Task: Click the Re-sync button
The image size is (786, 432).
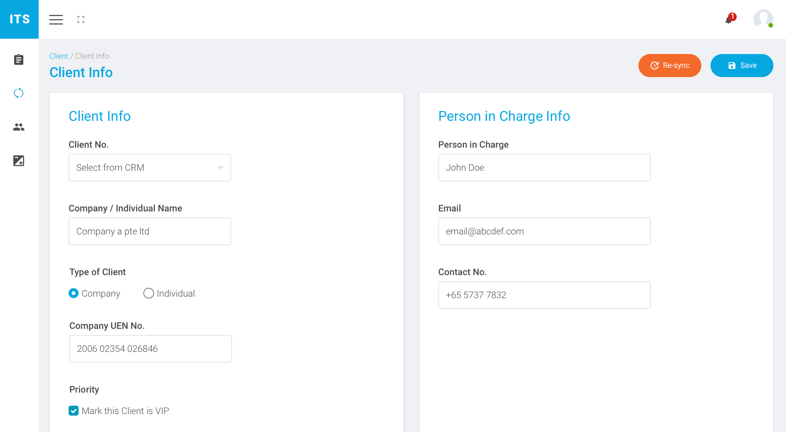Action: [x=669, y=66]
